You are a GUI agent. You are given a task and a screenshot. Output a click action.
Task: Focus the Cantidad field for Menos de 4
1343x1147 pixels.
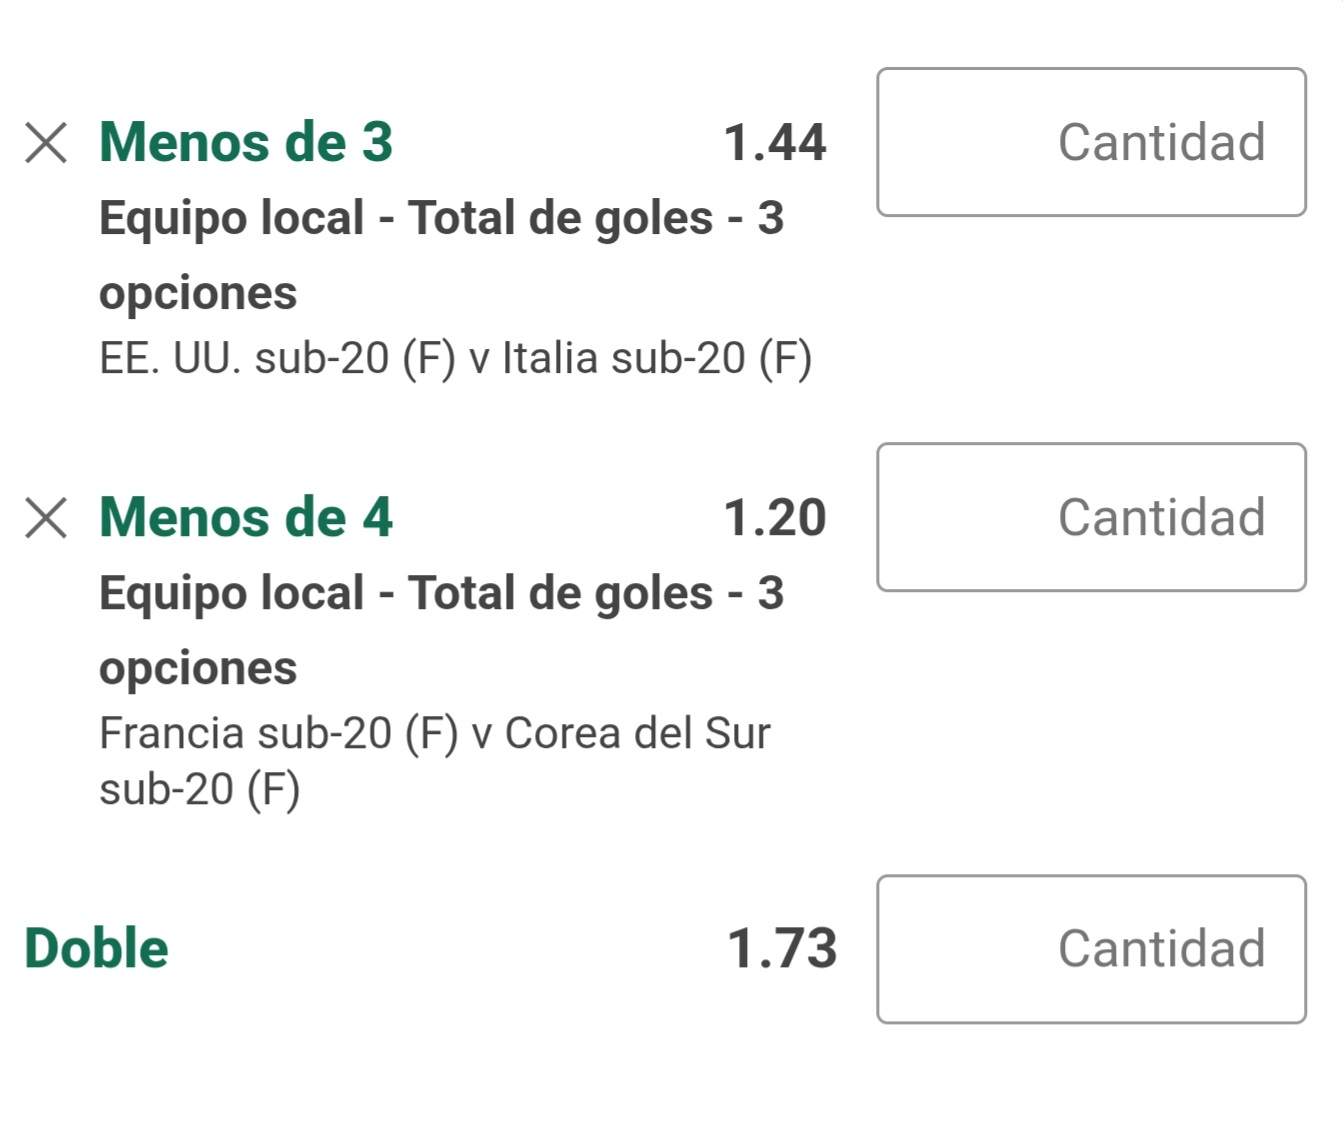point(1091,517)
